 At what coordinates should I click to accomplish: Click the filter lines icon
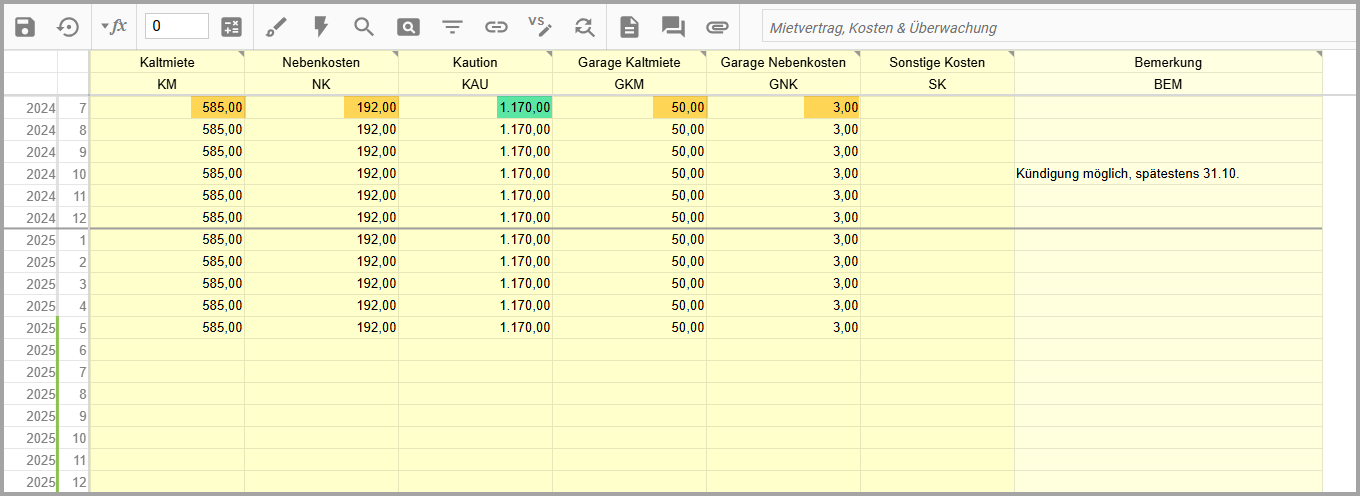point(453,27)
